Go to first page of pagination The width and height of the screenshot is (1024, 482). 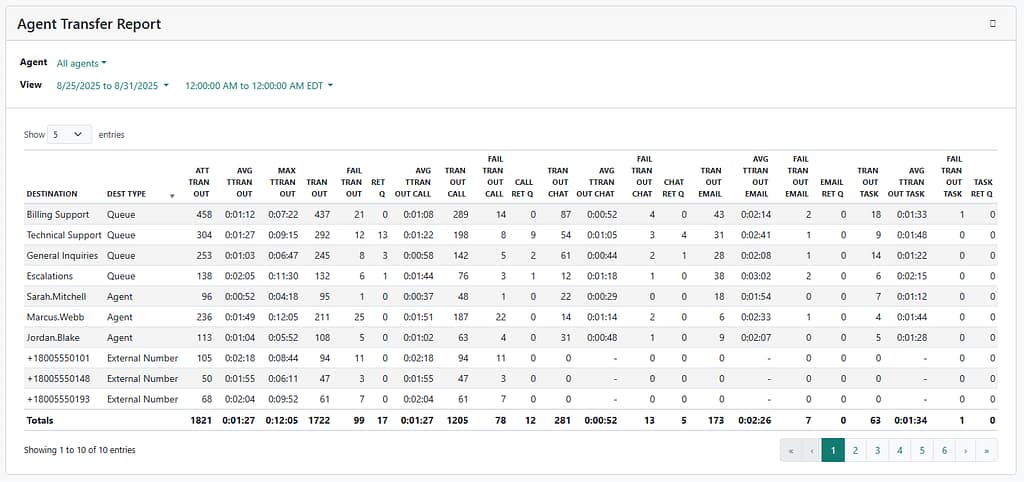tap(791, 450)
